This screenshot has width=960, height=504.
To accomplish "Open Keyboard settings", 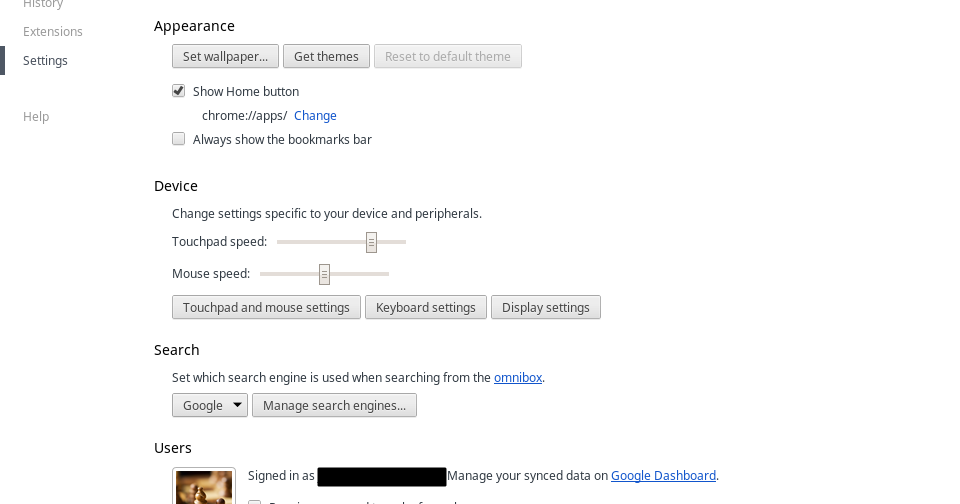I will click(426, 308).
